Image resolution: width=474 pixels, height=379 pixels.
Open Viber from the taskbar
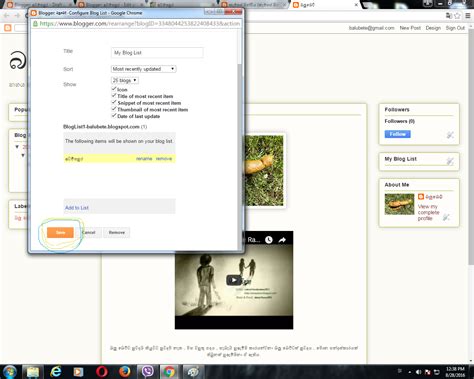point(147,372)
